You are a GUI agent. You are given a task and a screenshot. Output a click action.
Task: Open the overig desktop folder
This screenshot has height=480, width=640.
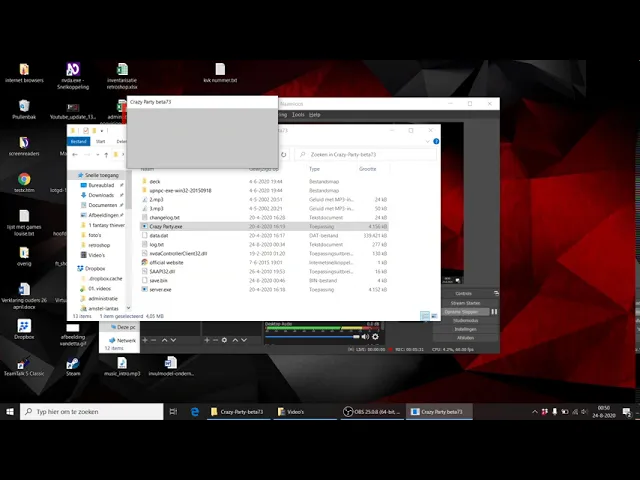(24, 256)
